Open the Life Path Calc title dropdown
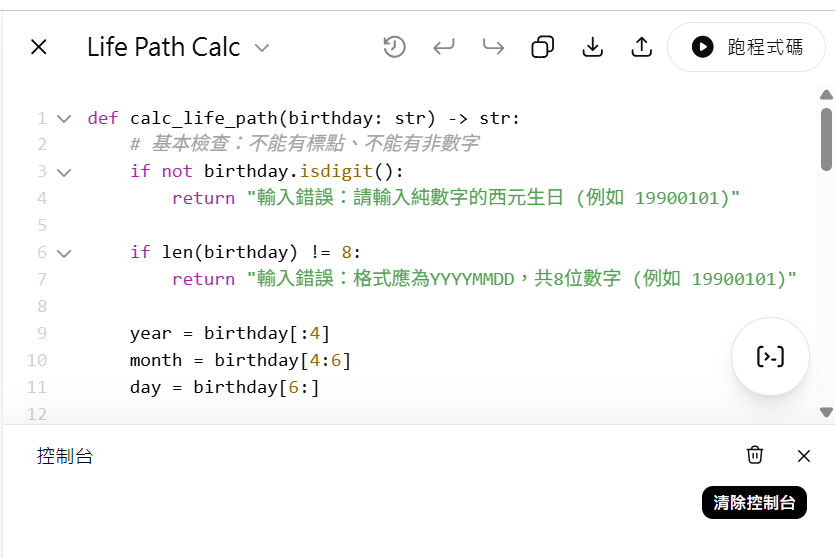The height and width of the screenshot is (558, 835). click(x=261, y=47)
